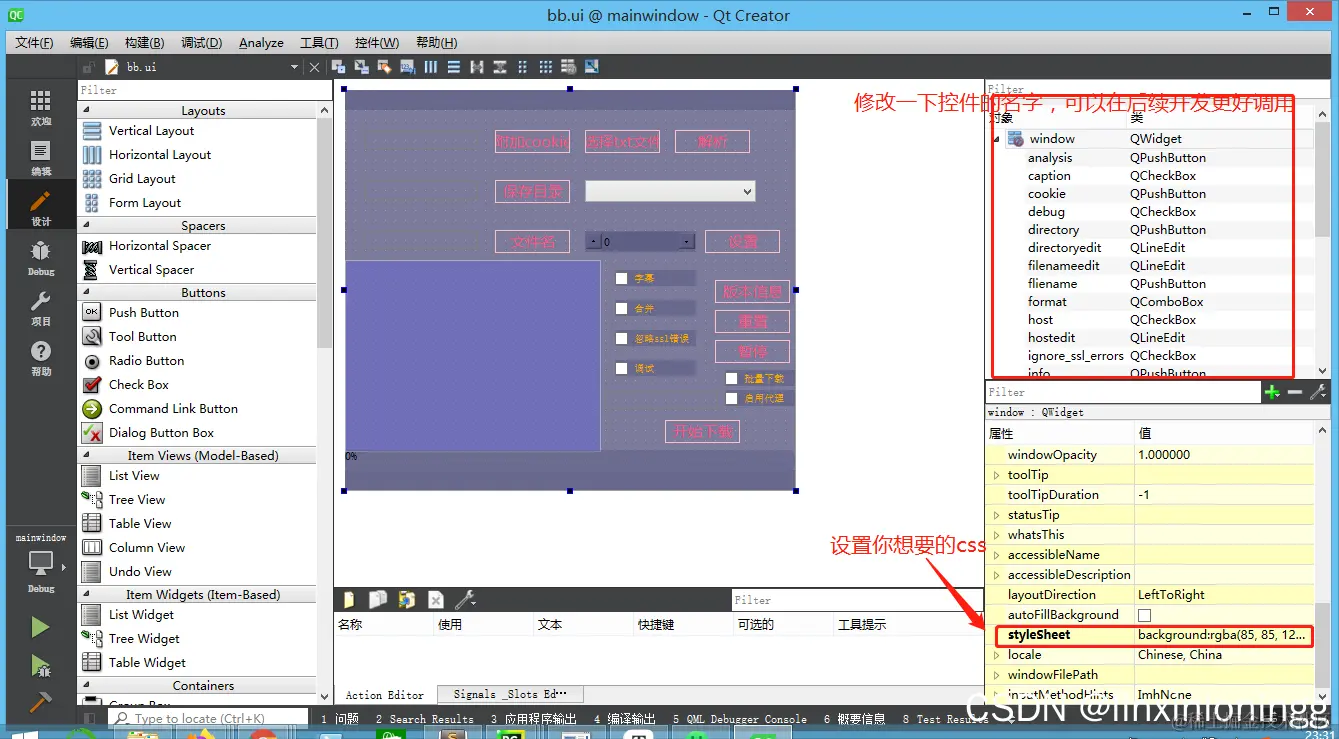Screen dimensions: 1339x739
Task: Select the 设计 design mode icon
Action: [x=40, y=207]
